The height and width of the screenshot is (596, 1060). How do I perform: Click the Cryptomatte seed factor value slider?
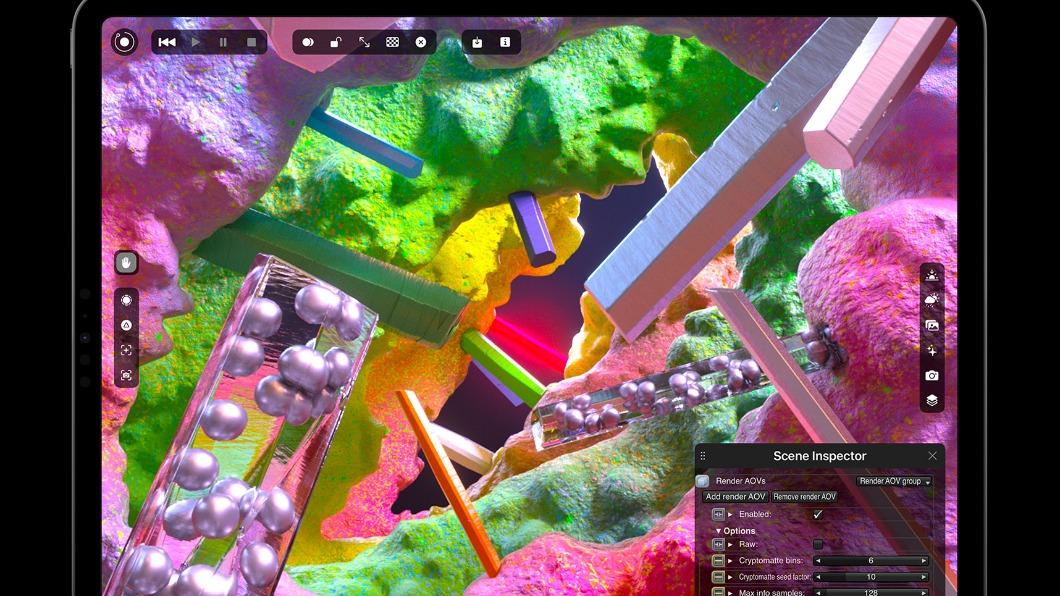[x=871, y=577]
